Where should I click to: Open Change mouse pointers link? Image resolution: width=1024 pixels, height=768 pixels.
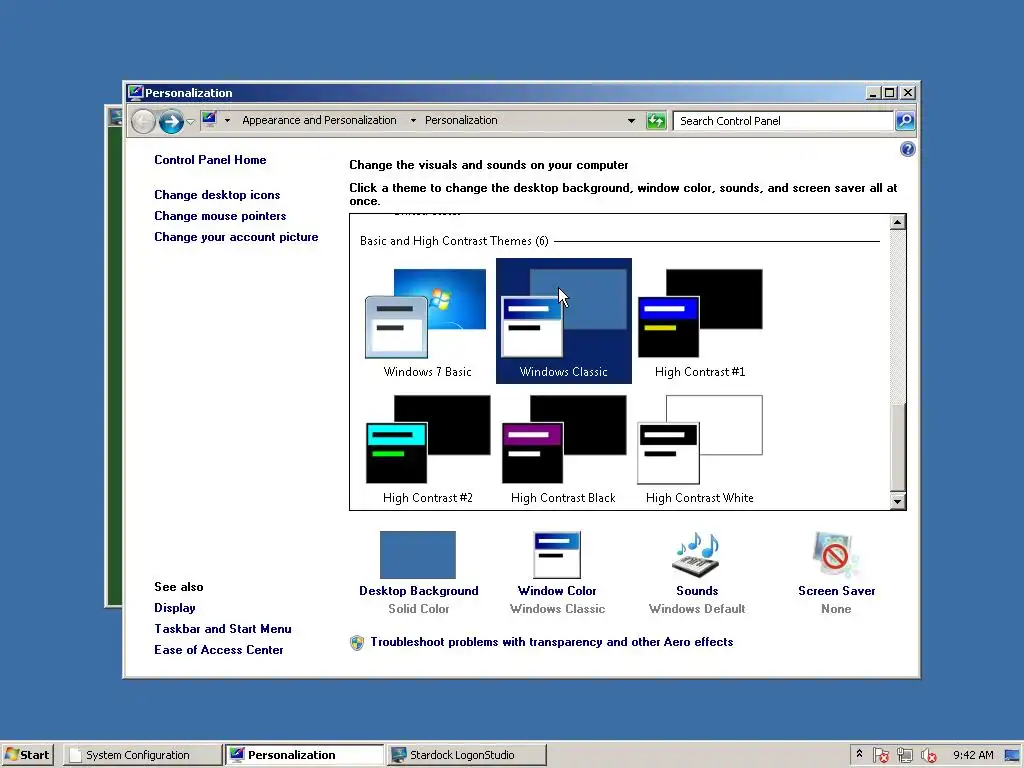(x=220, y=216)
